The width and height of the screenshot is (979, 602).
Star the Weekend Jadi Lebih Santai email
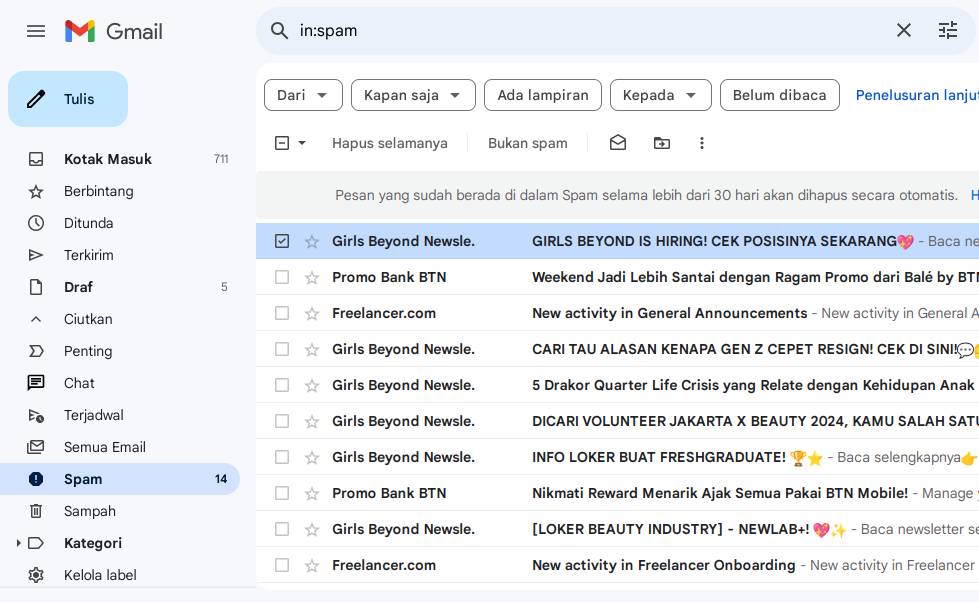(x=312, y=277)
